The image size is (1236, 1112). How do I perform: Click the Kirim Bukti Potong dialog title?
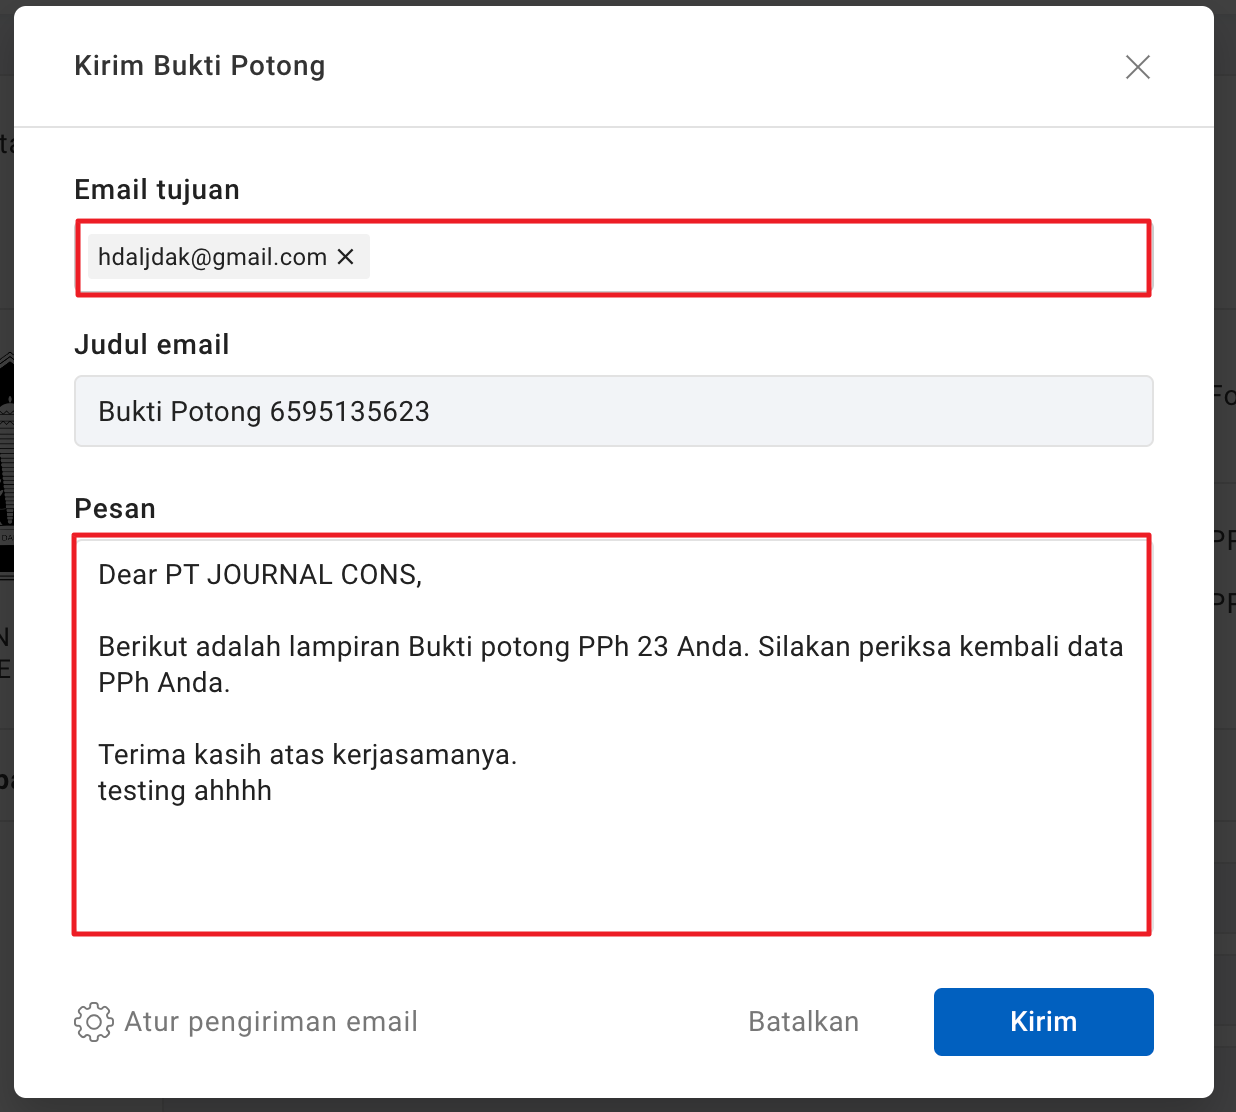pyautogui.click(x=200, y=66)
